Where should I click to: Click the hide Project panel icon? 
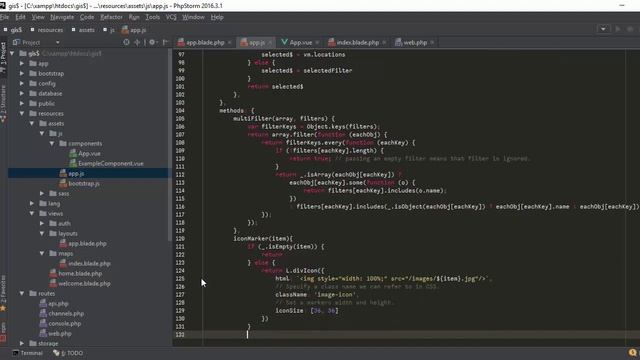[x=165, y=42]
